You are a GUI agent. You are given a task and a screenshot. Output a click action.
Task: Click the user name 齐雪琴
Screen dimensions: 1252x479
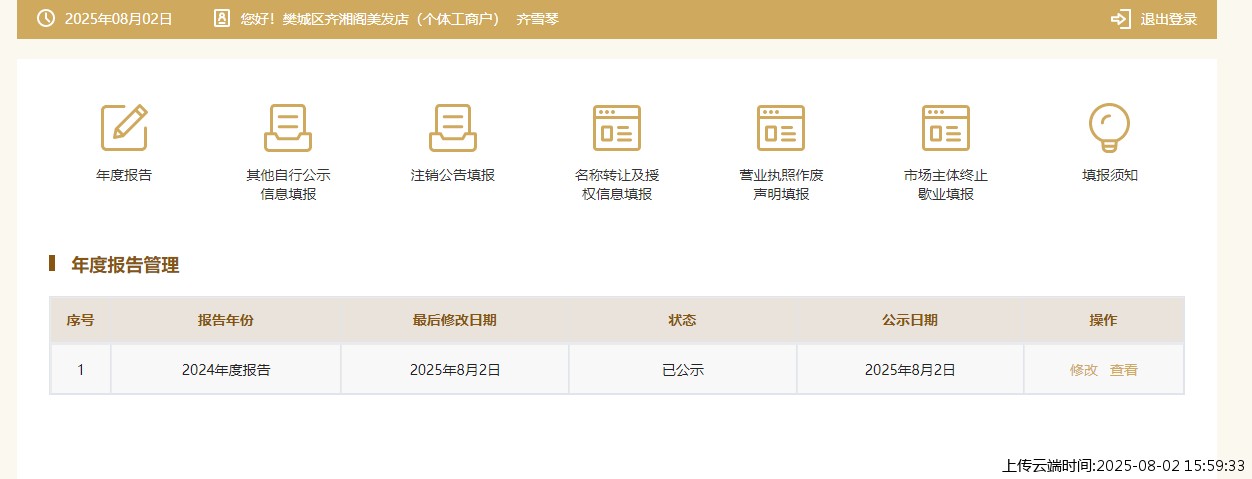(x=537, y=19)
